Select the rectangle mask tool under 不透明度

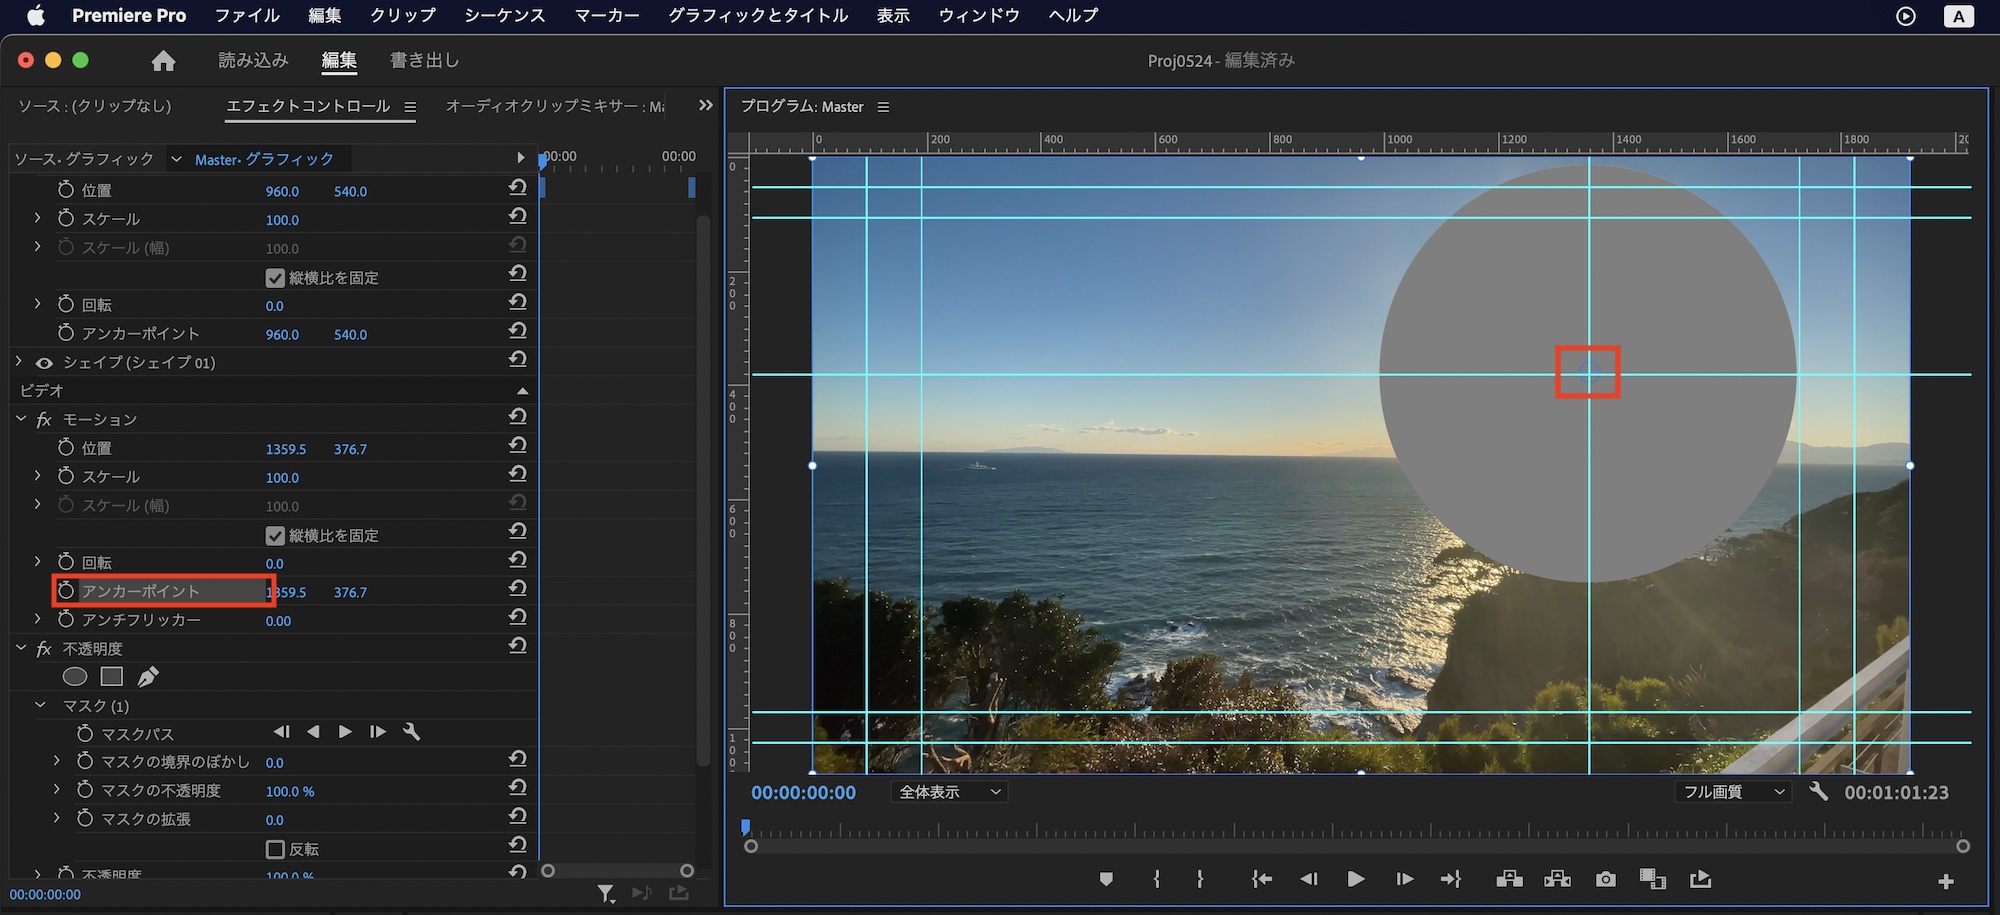(x=112, y=677)
